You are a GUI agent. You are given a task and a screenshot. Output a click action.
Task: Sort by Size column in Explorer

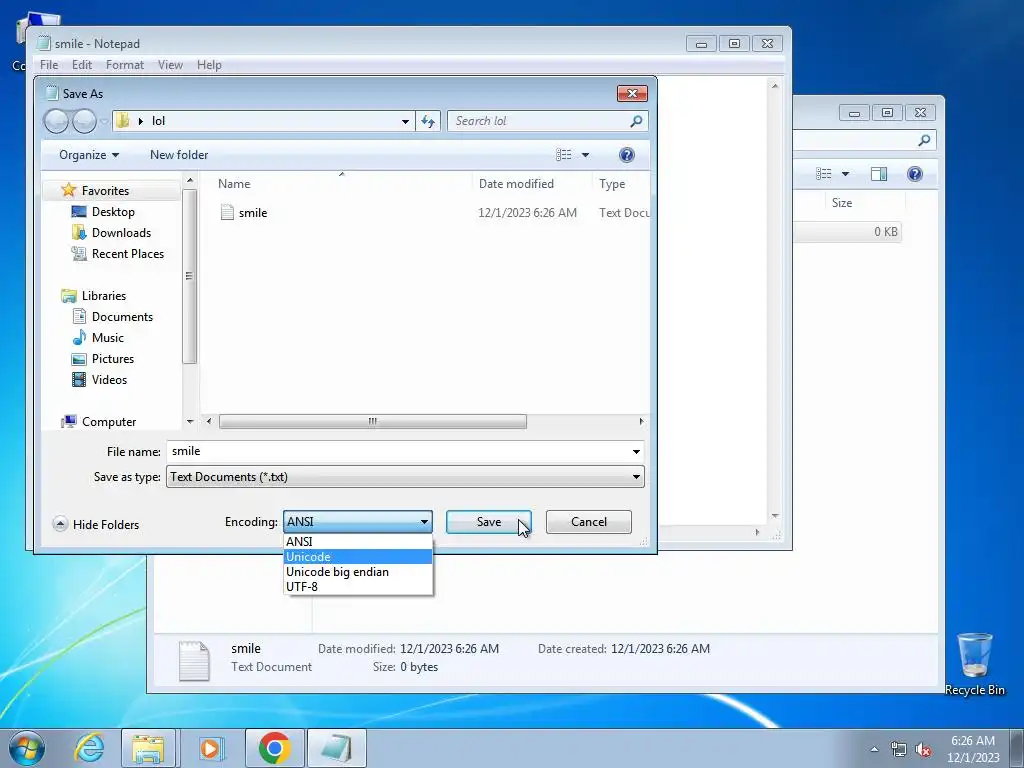[x=842, y=202]
